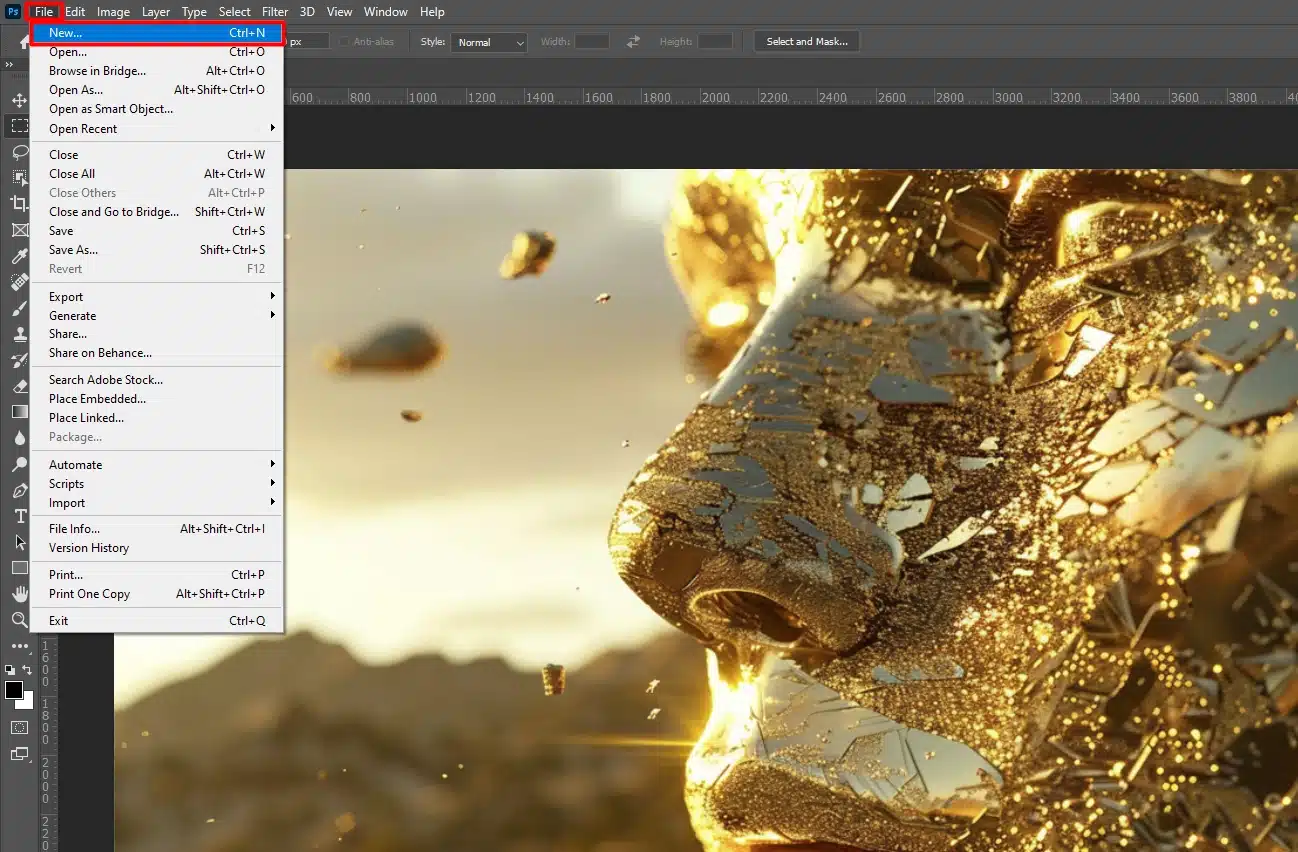Select the Clone Stamp tool
The image size is (1298, 852).
tap(19, 334)
